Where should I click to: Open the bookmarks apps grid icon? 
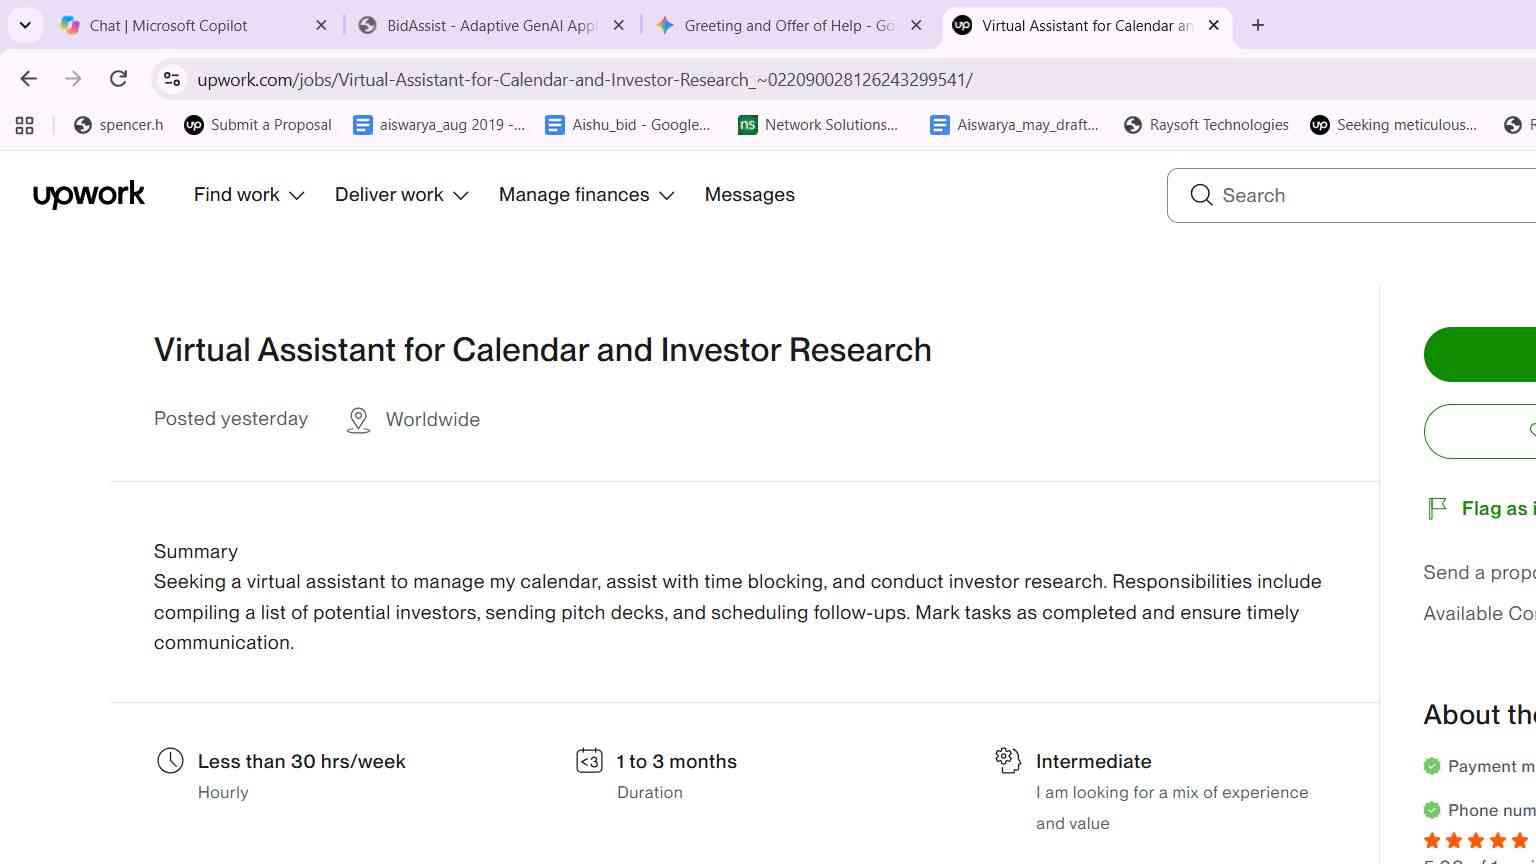25,125
